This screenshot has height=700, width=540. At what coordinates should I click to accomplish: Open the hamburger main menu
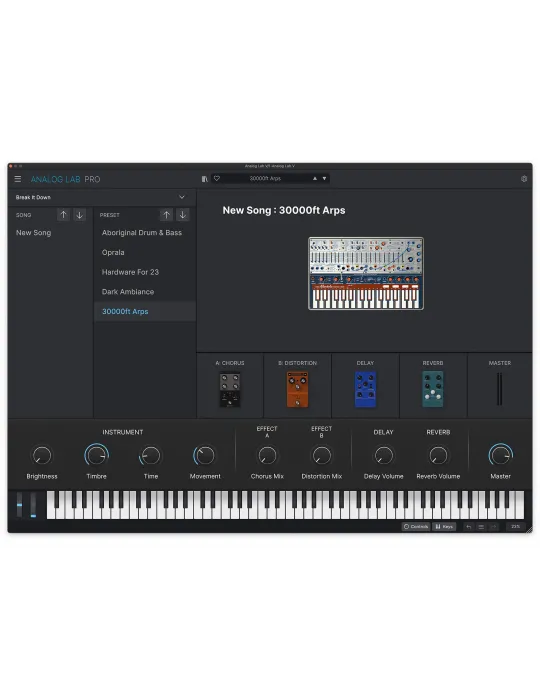click(x=18, y=179)
